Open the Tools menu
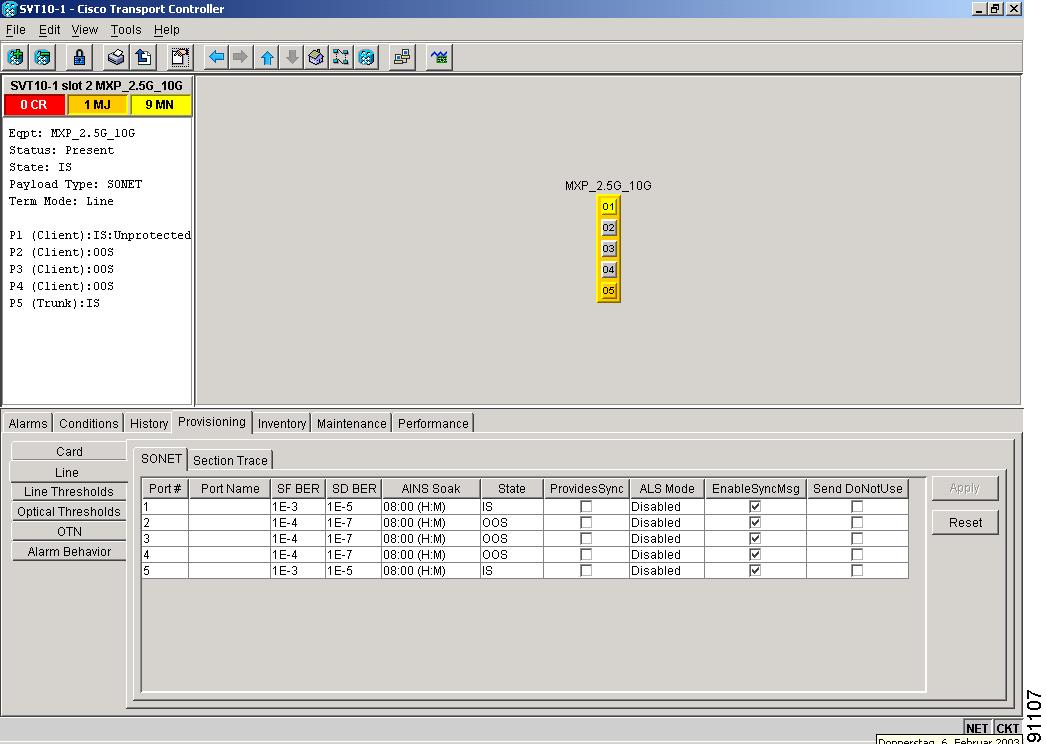Viewport: 1046px width, 744px height. [x=126, y=30]
